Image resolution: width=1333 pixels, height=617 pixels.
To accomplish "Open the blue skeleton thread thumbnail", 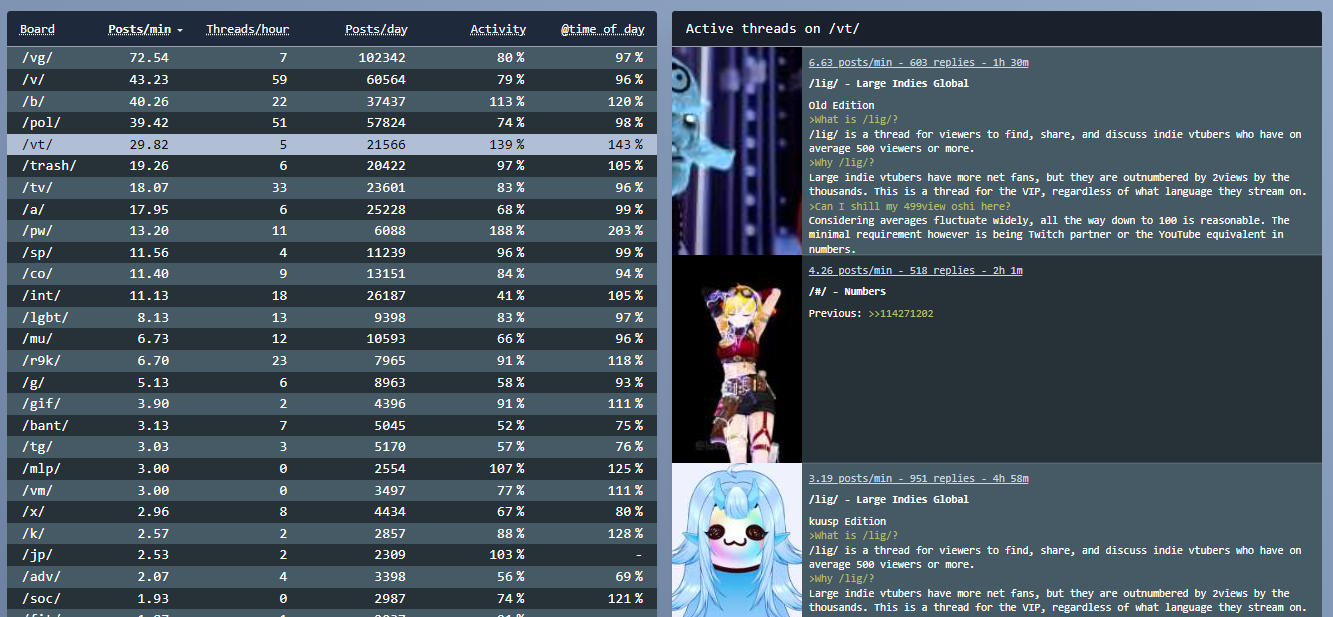I will (737, 151).
